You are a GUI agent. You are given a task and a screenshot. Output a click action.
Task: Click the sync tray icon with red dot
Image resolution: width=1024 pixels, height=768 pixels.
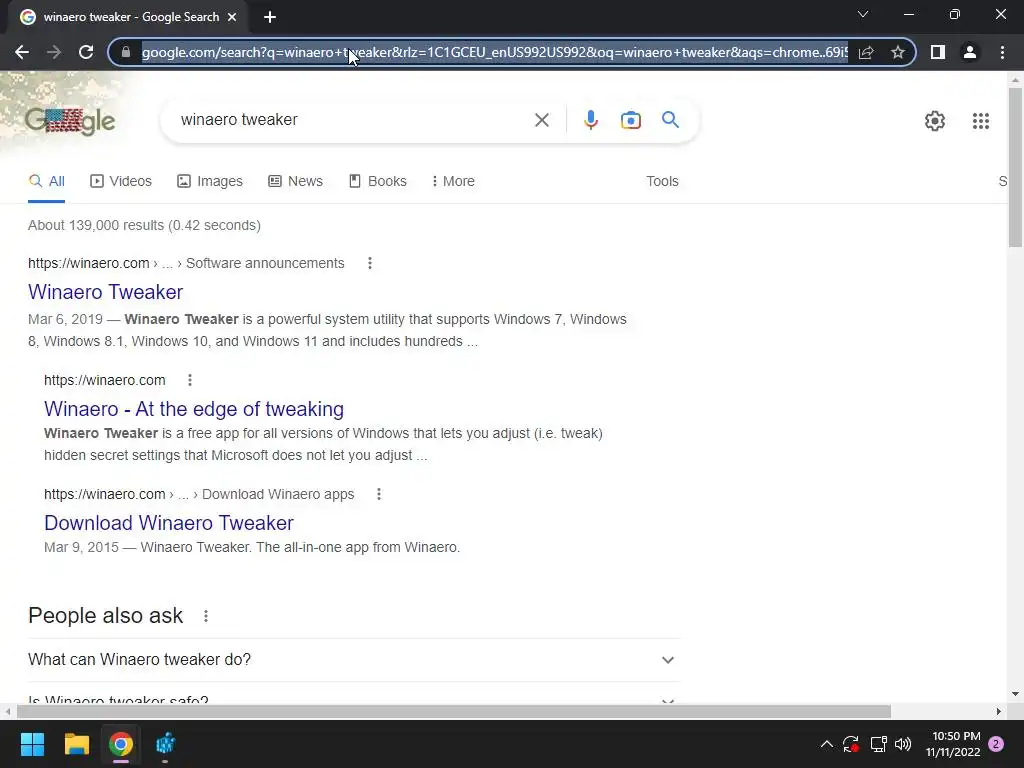(x=851, y=744)
